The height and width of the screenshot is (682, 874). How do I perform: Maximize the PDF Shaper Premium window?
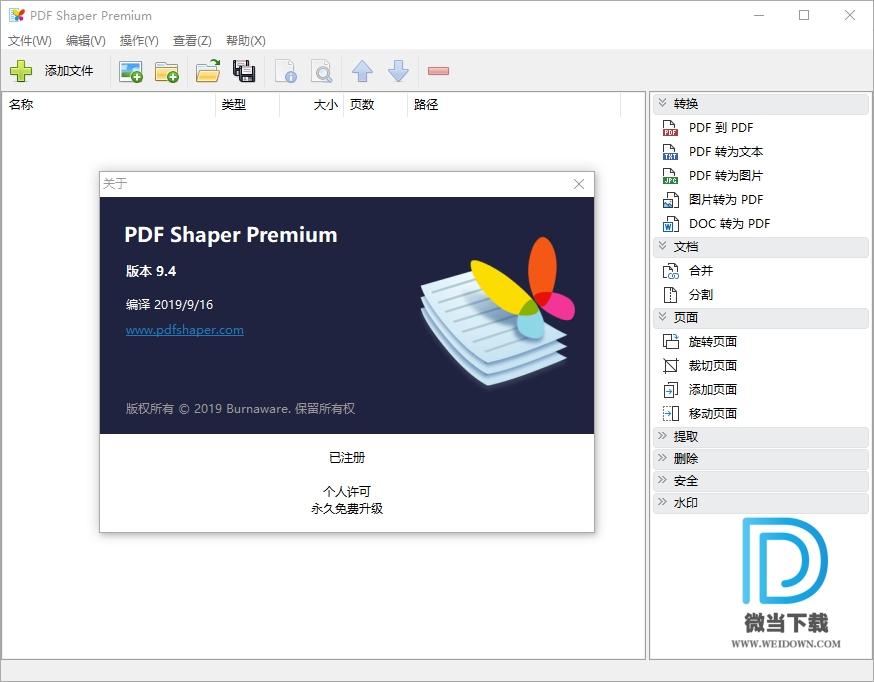point(804,15)
